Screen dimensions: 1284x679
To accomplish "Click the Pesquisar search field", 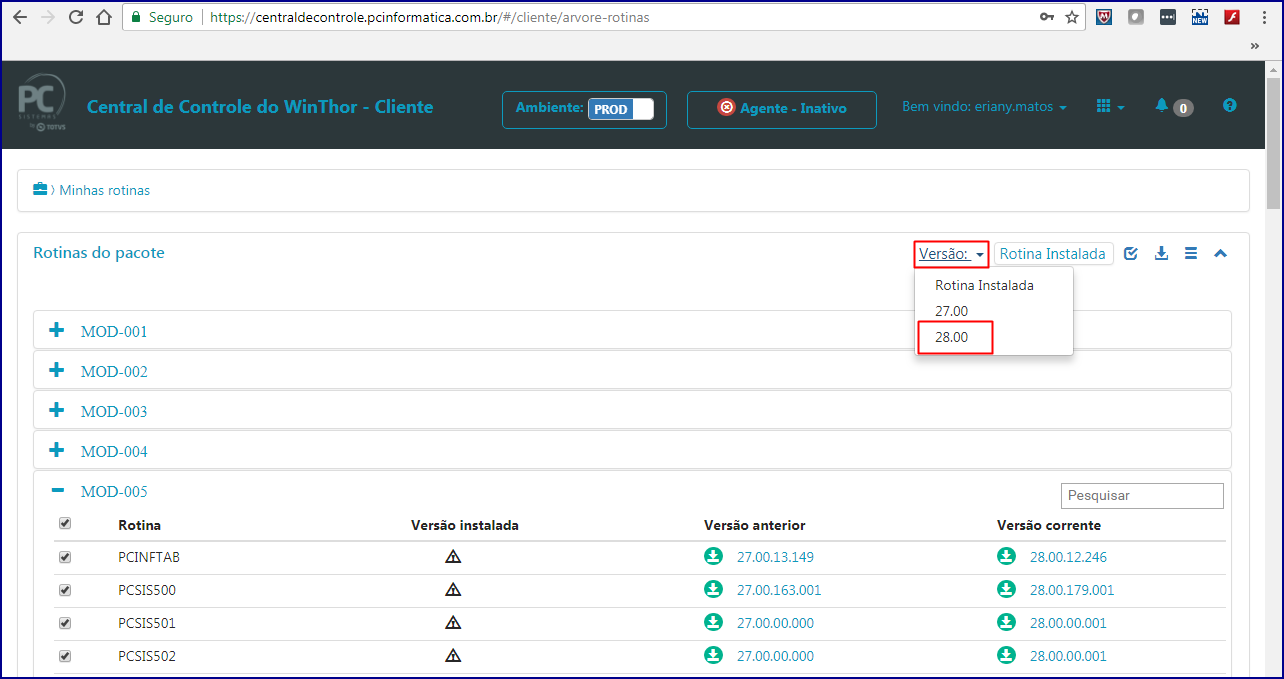I will tap(1142, 495).
